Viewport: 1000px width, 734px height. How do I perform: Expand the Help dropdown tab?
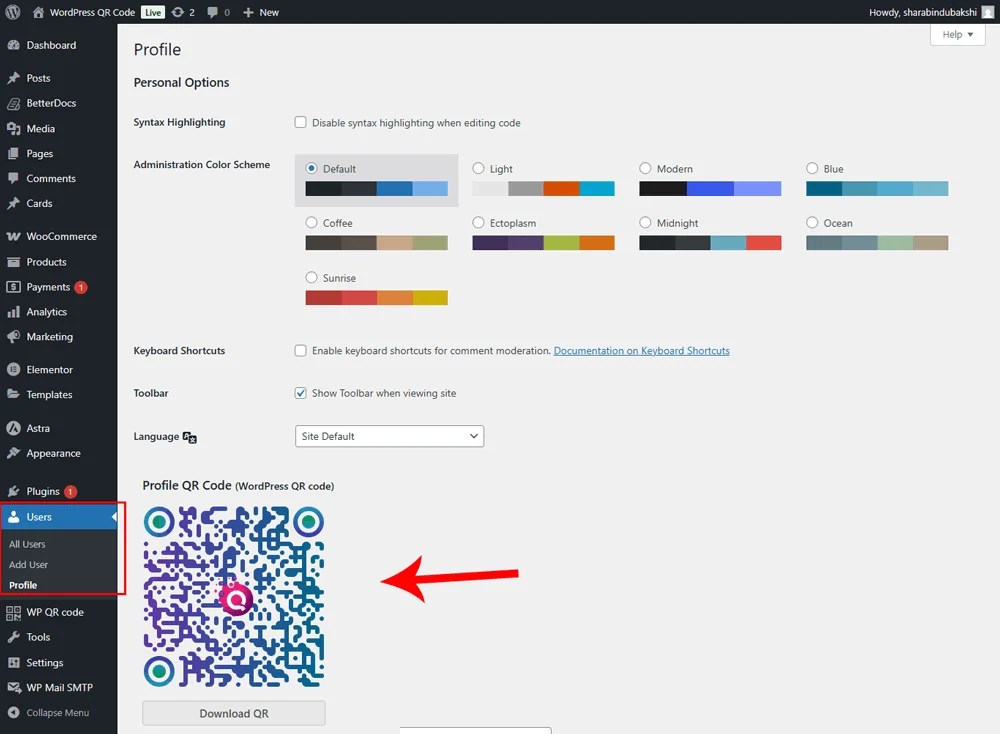(957, 34)
